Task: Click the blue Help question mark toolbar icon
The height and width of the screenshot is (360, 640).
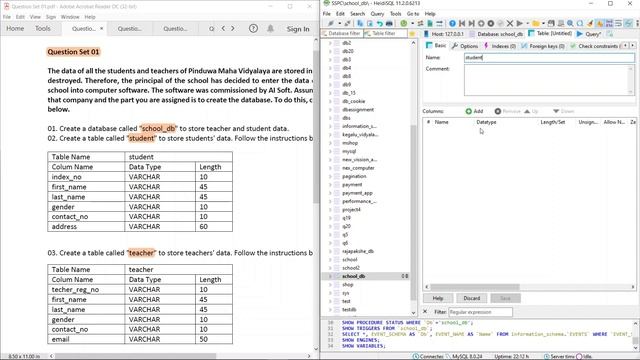Action: click(x=452, y=23)
